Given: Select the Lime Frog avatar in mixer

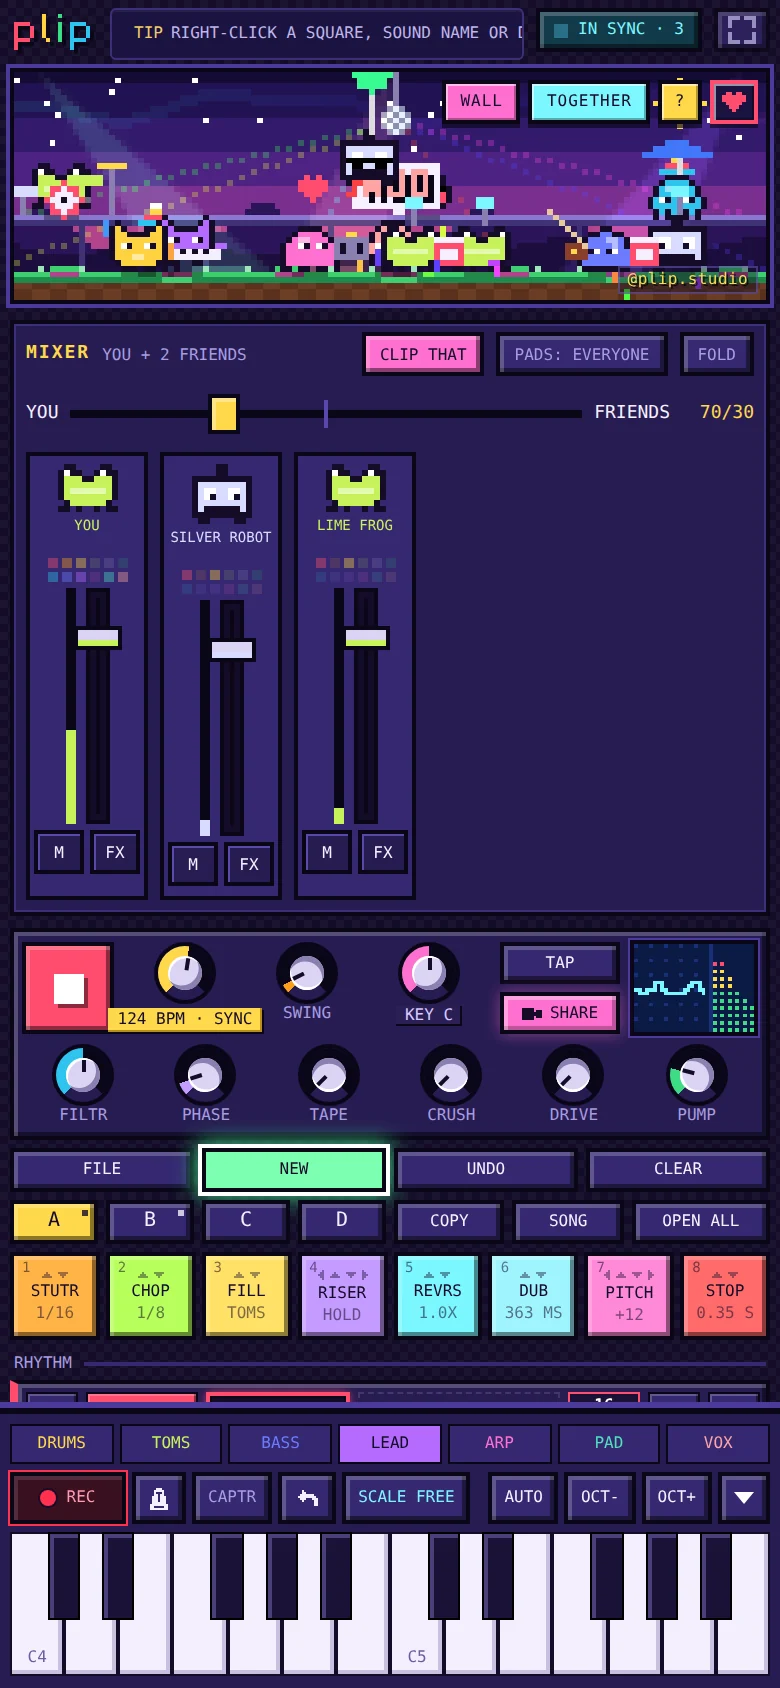Looking at the screenshot, I should point(355,488).
